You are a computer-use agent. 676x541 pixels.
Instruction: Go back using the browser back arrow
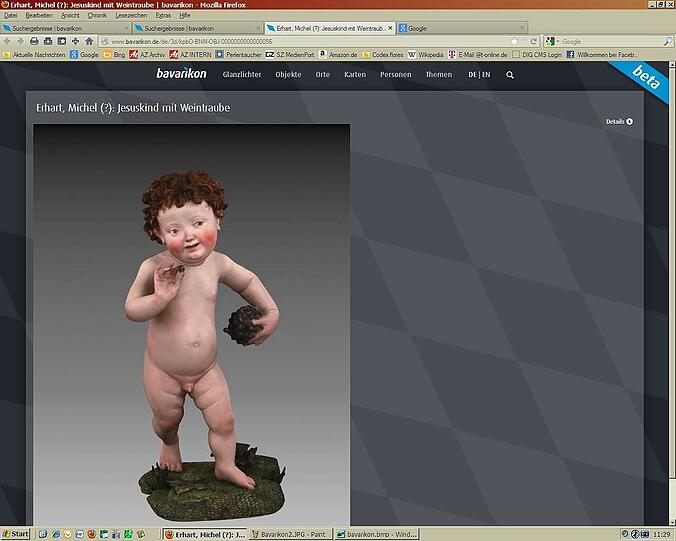8,41
